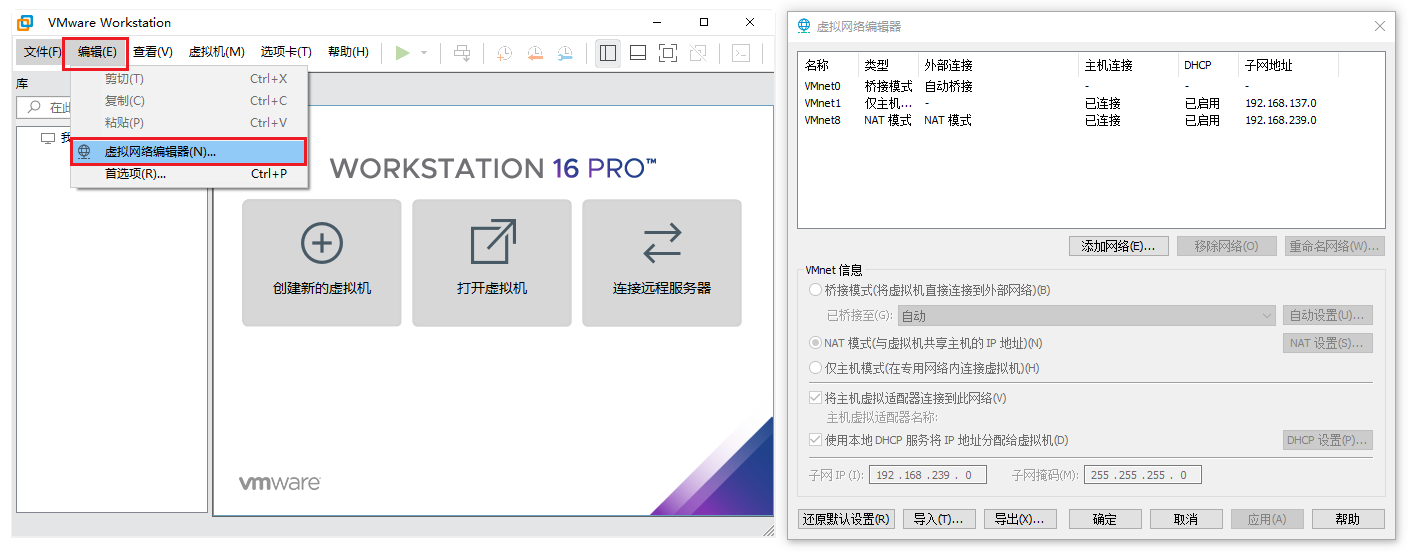Select the host-only mode radio button
Image resolution: width=1410 pixels, height=553 pixels.
click(x=815, y=368)
